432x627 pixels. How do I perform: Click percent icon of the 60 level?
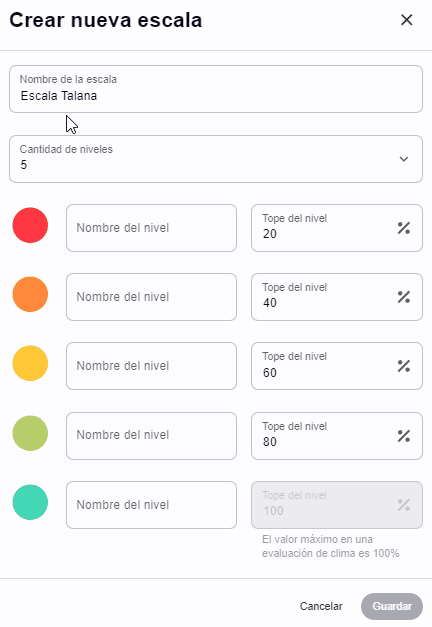click(x=404, y=366)
